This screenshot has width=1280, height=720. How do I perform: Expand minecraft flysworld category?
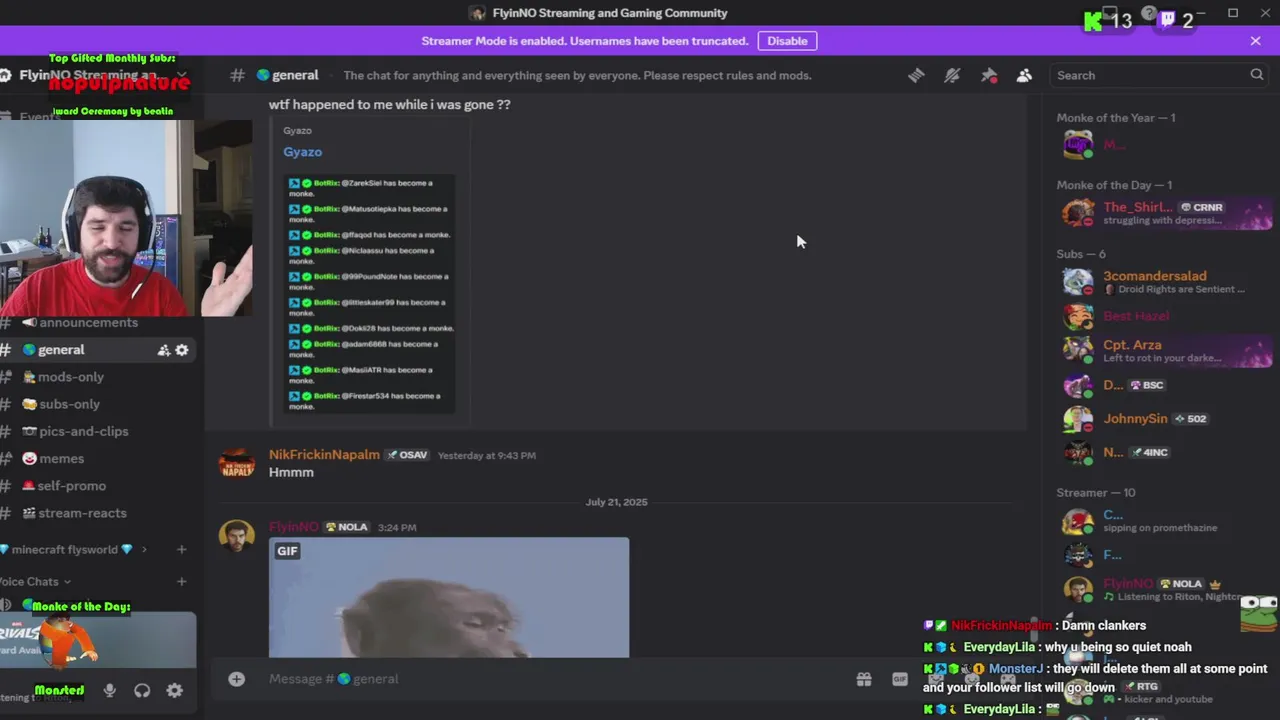click(72, 549)
